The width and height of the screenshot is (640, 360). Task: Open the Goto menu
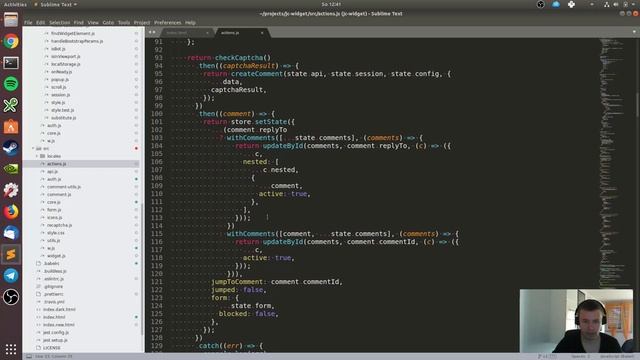[x=108, y=22]
